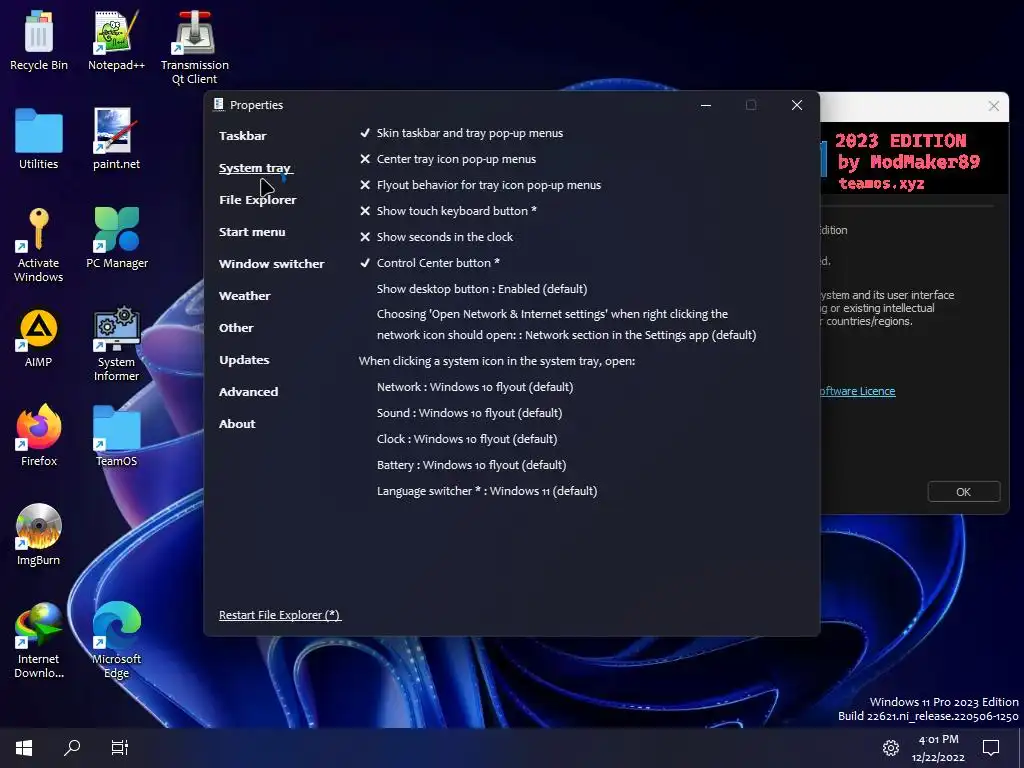The height and width of the screenshot is (768, 1024).
Task: Open Transmission Qt Client shortcut
Action: [x=195, y=47]
